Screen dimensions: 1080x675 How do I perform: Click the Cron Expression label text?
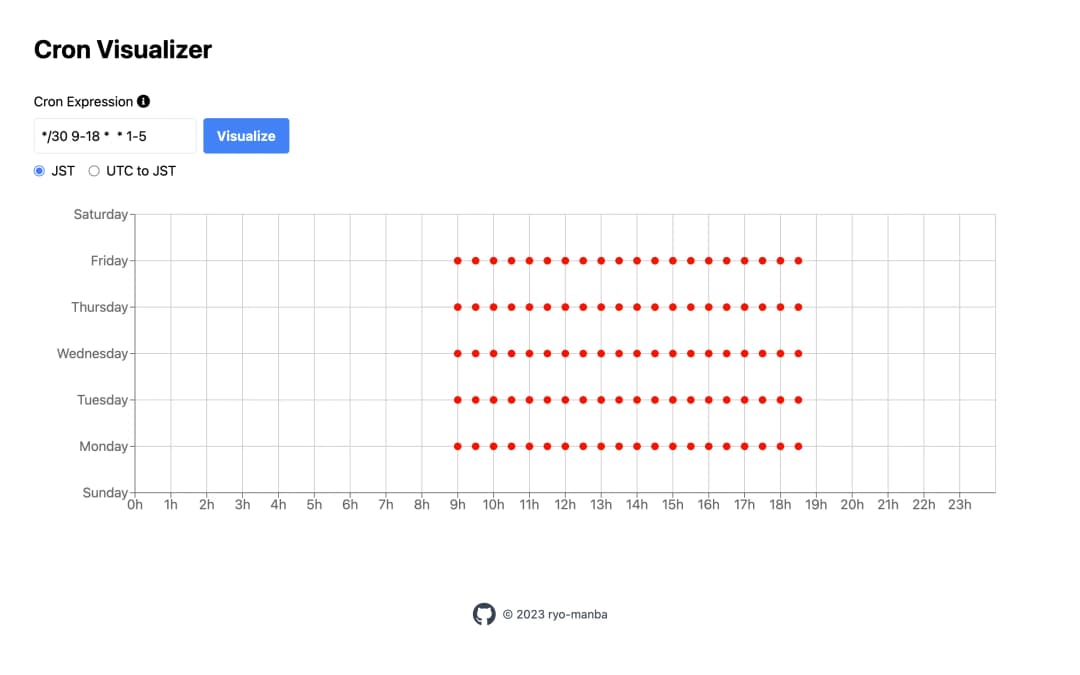click(83, 101)
